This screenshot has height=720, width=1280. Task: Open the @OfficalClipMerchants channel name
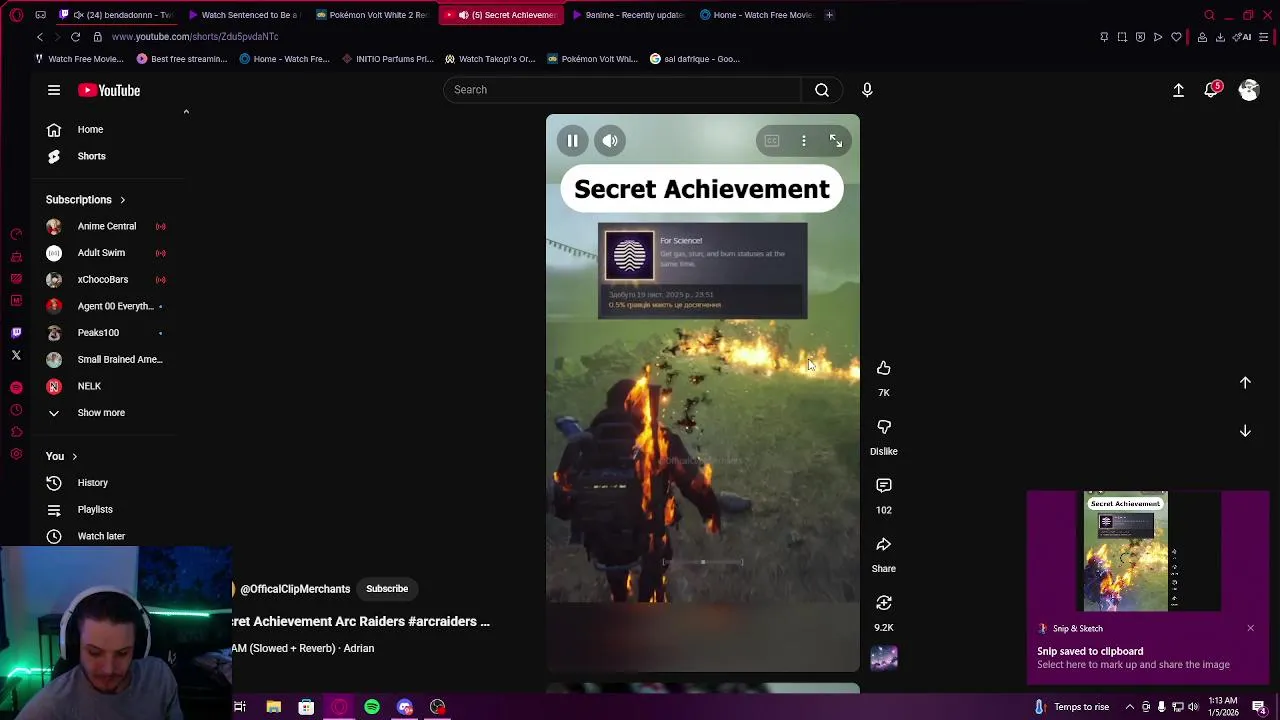click(x=295, y=589)
